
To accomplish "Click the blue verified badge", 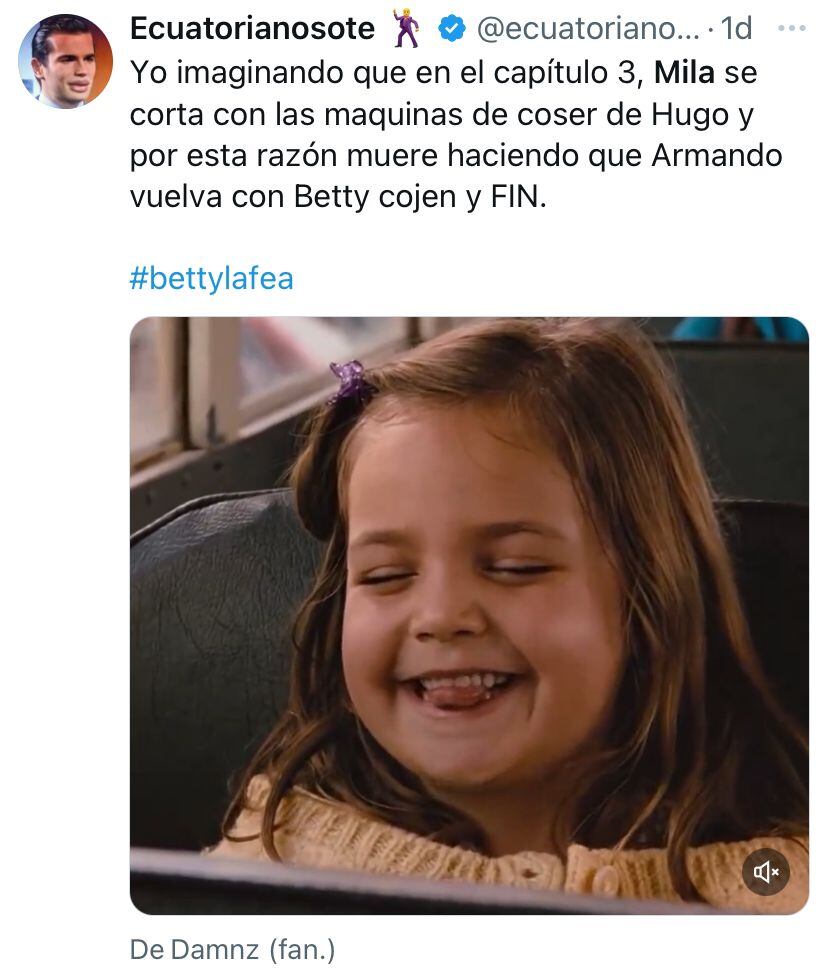I will pyautogui.click(x=452, y=29).
